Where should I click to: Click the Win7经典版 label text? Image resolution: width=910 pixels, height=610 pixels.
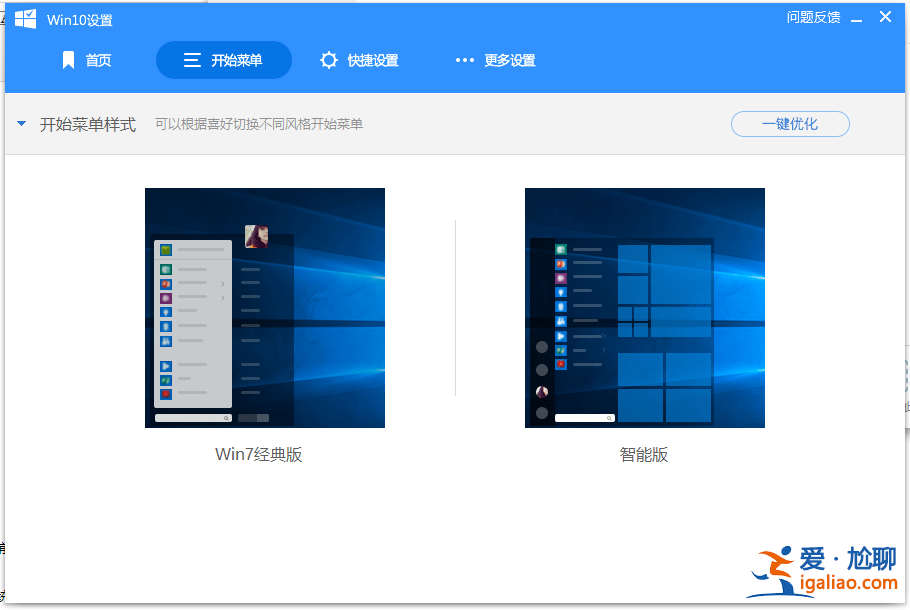(257, 454)
